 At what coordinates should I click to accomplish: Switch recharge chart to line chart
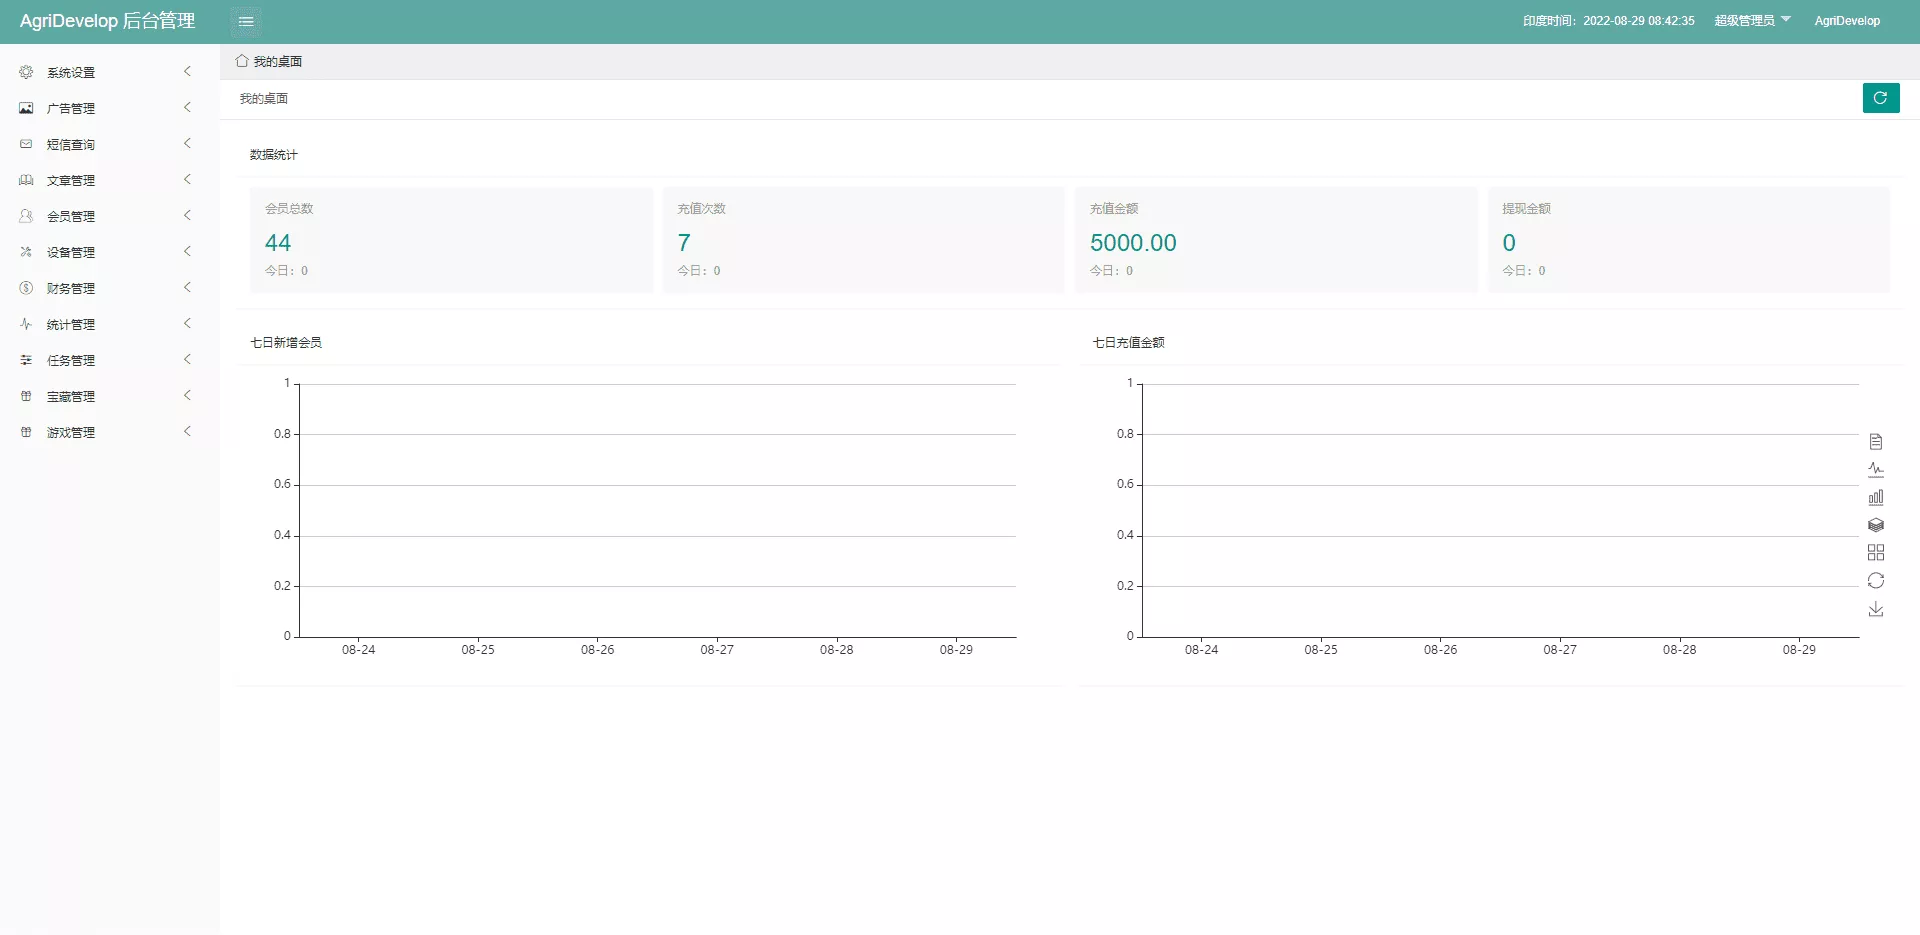pyautogui.click(x=1876, y=469)
